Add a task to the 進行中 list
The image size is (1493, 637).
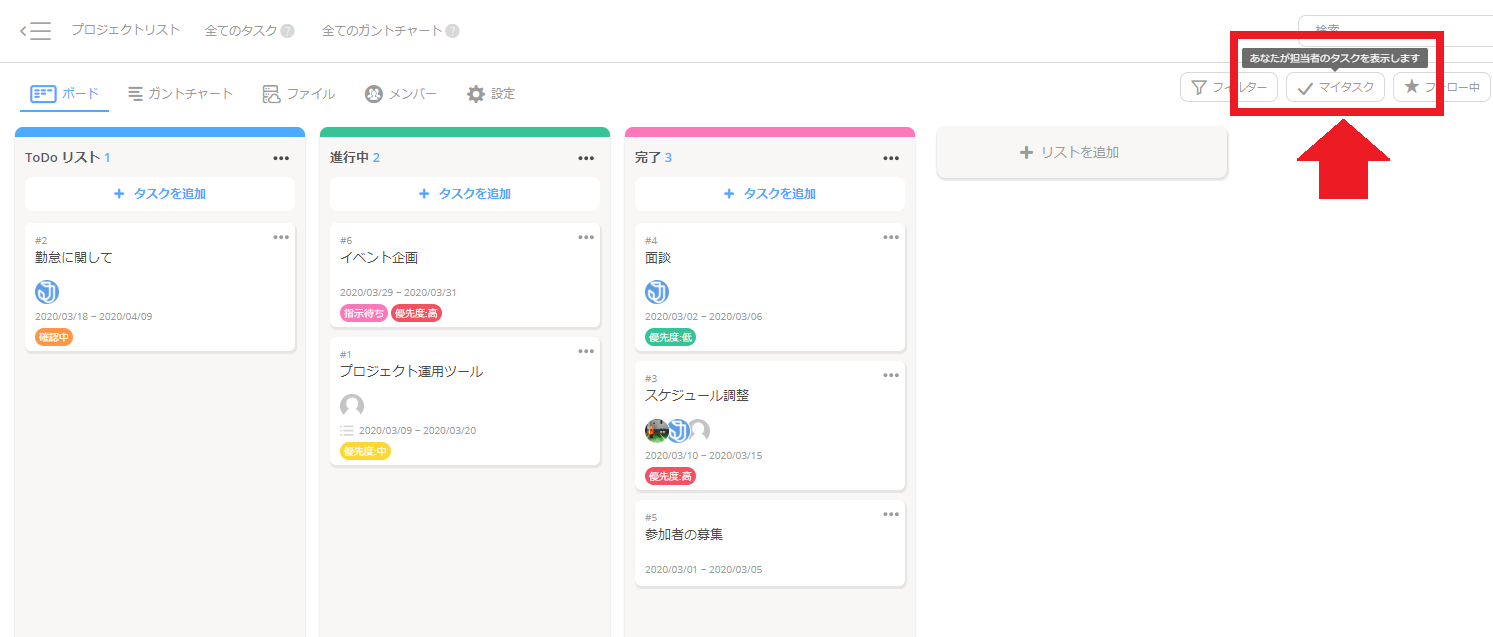click(x=464, y=193)
